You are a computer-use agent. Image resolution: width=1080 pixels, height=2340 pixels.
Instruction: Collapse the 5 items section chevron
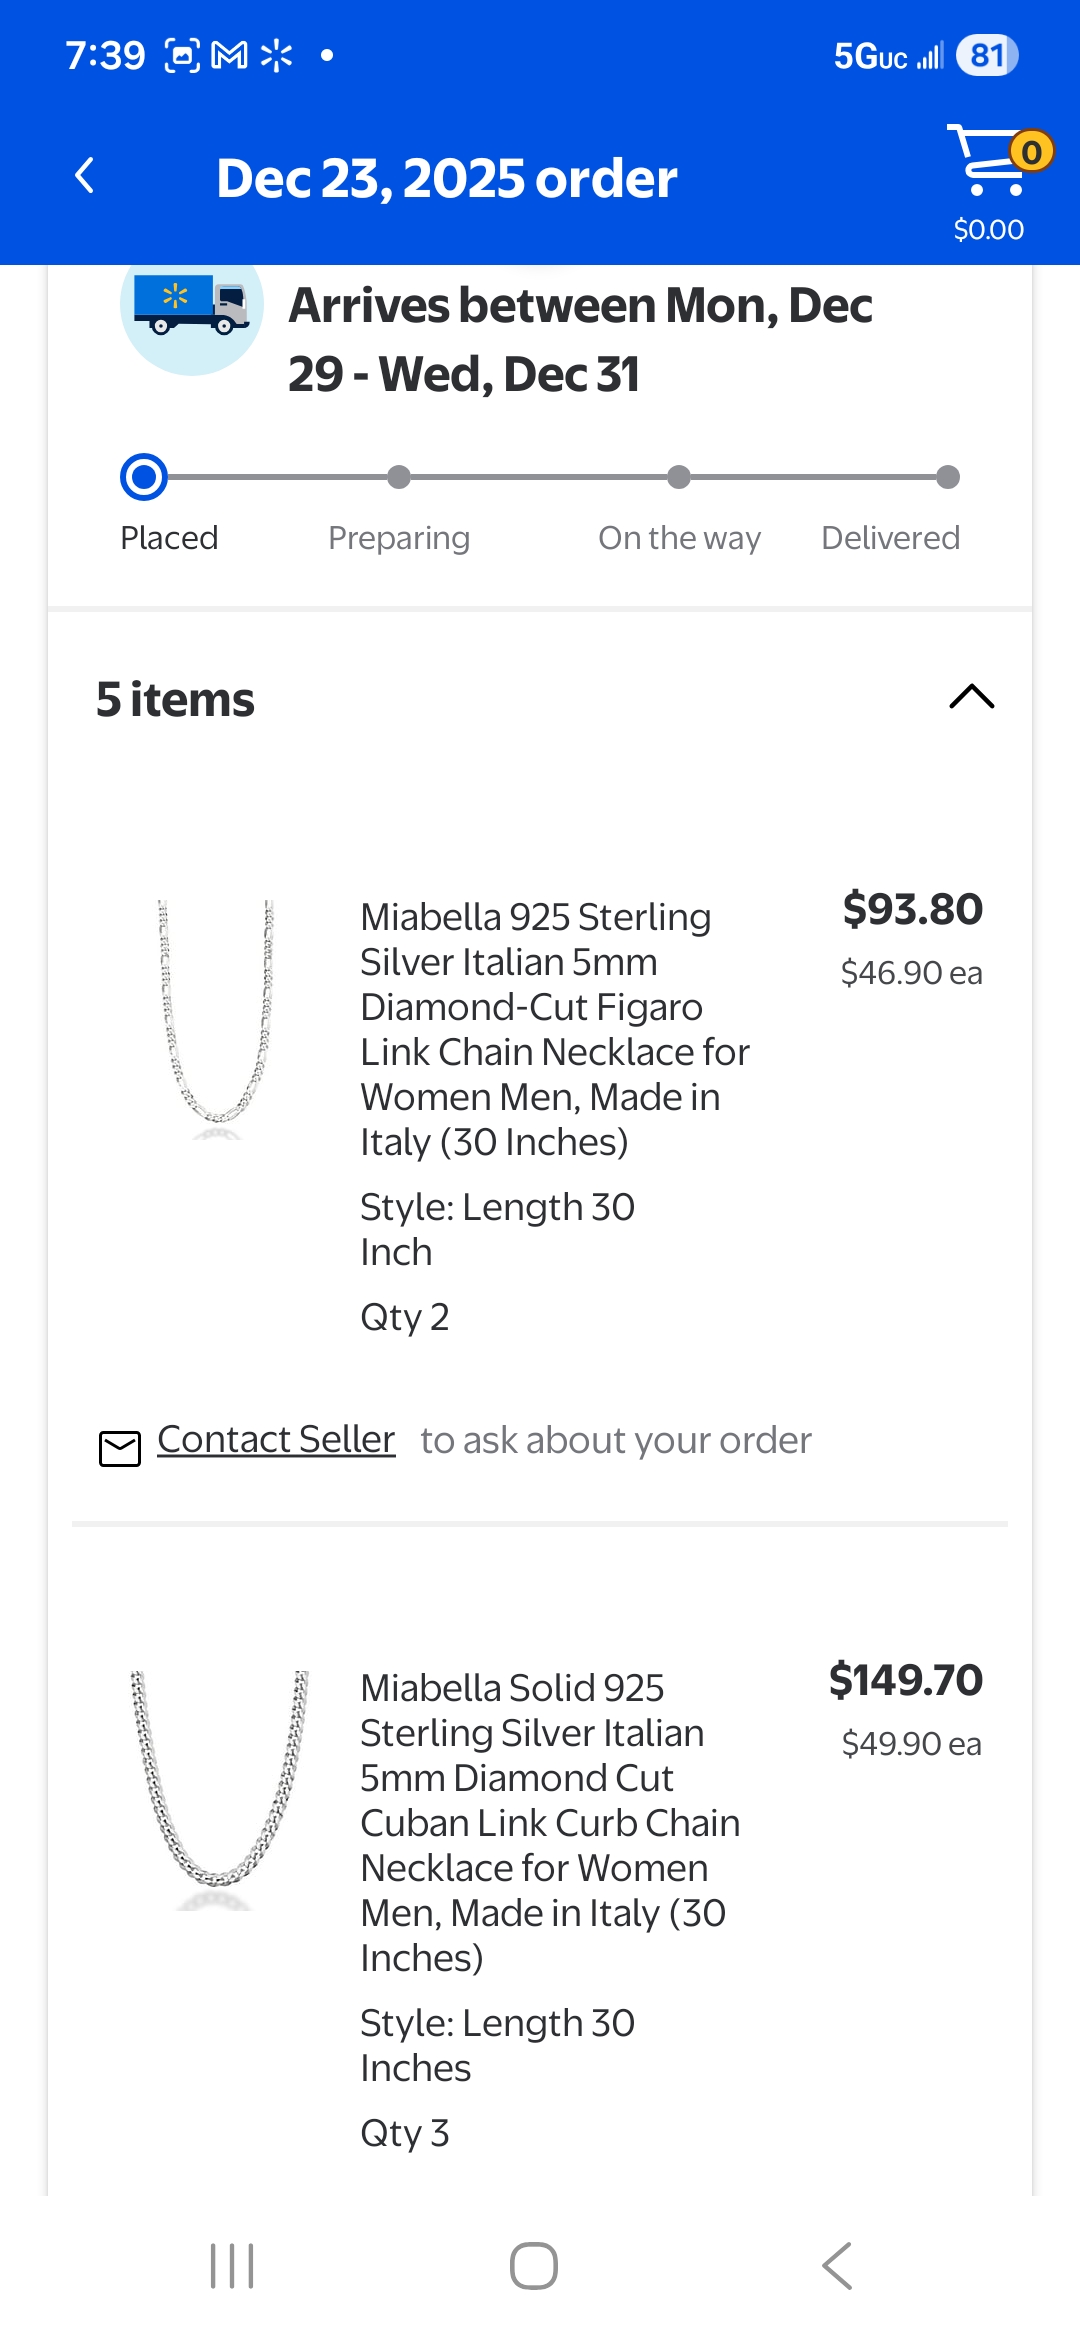971,697
